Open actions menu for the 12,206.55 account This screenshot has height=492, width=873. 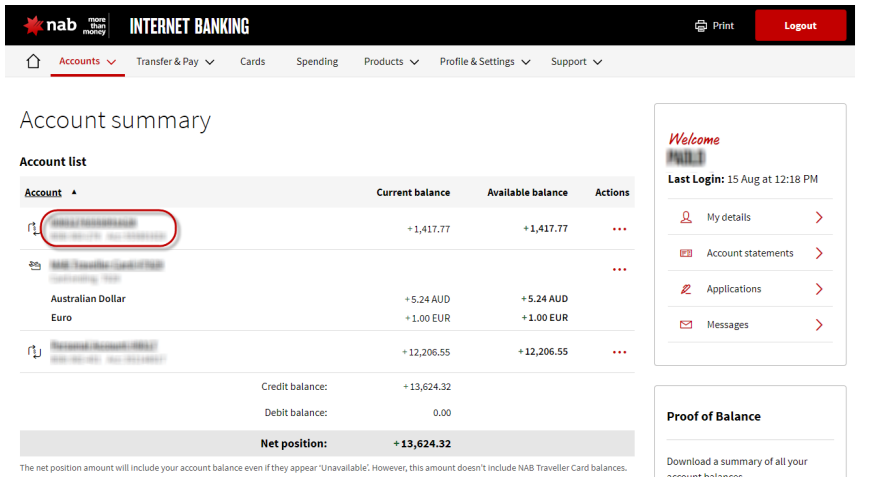pyautogui.click(x=619, y=352)
